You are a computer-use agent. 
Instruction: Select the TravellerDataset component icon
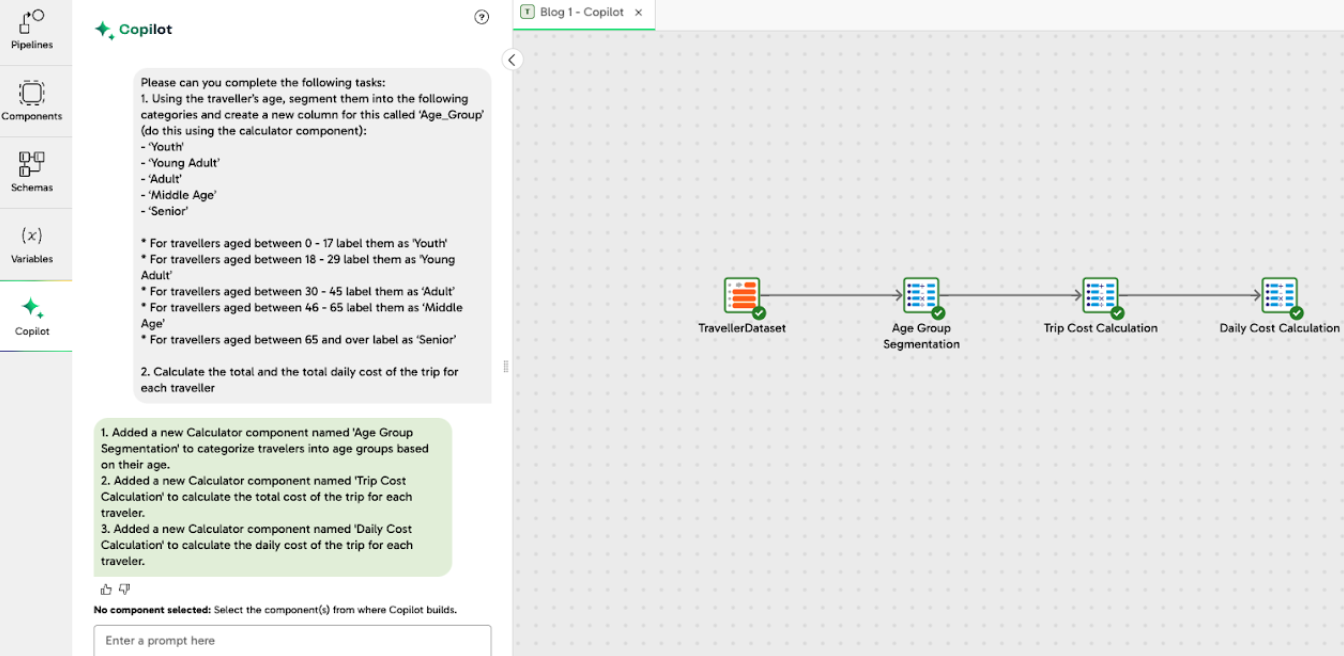click(x=742, y=293)
